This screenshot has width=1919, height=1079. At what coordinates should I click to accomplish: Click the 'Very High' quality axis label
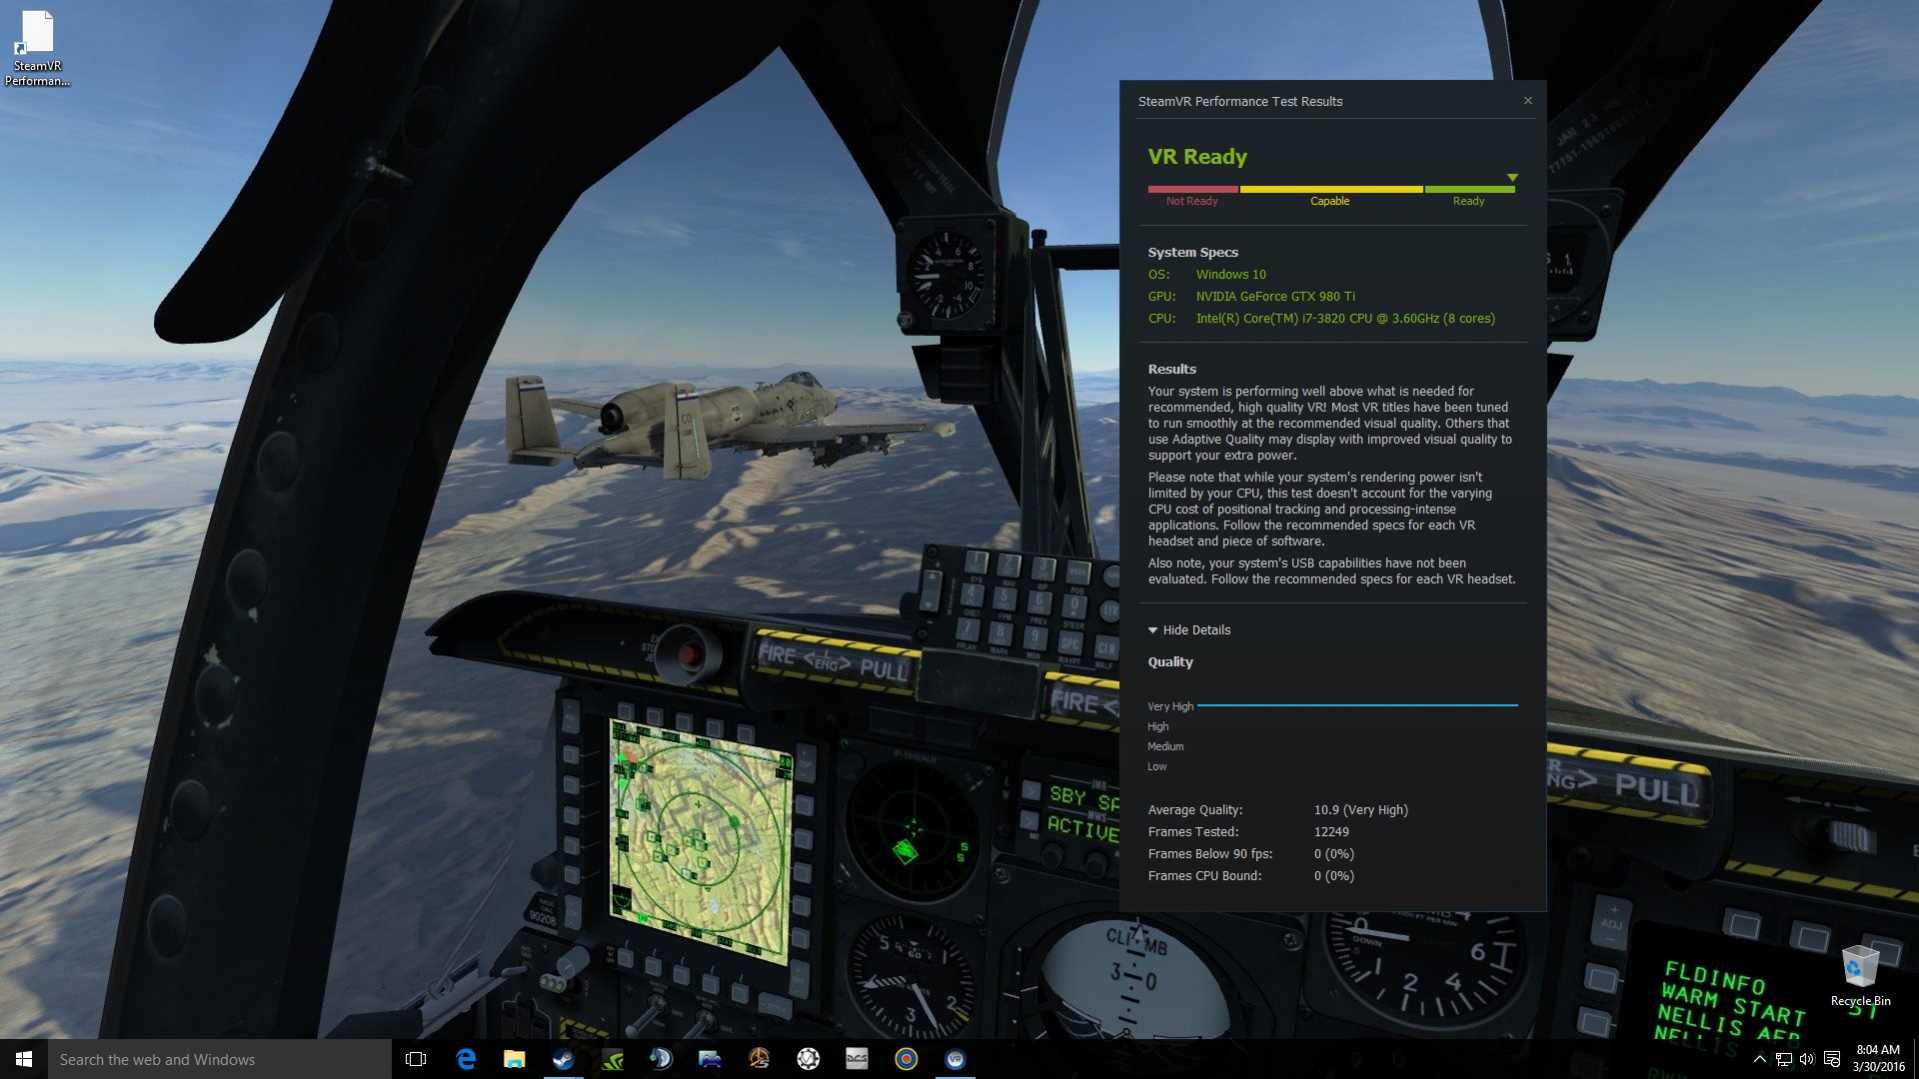point(1170,706)
